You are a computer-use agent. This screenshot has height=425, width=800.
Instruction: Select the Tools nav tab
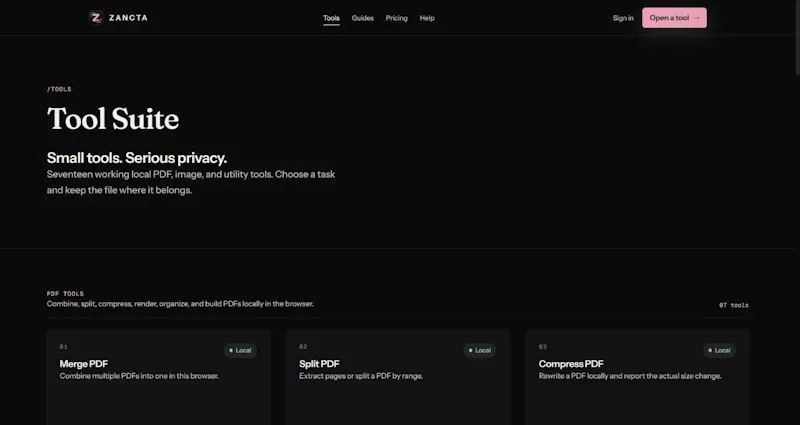coord(331,18)
